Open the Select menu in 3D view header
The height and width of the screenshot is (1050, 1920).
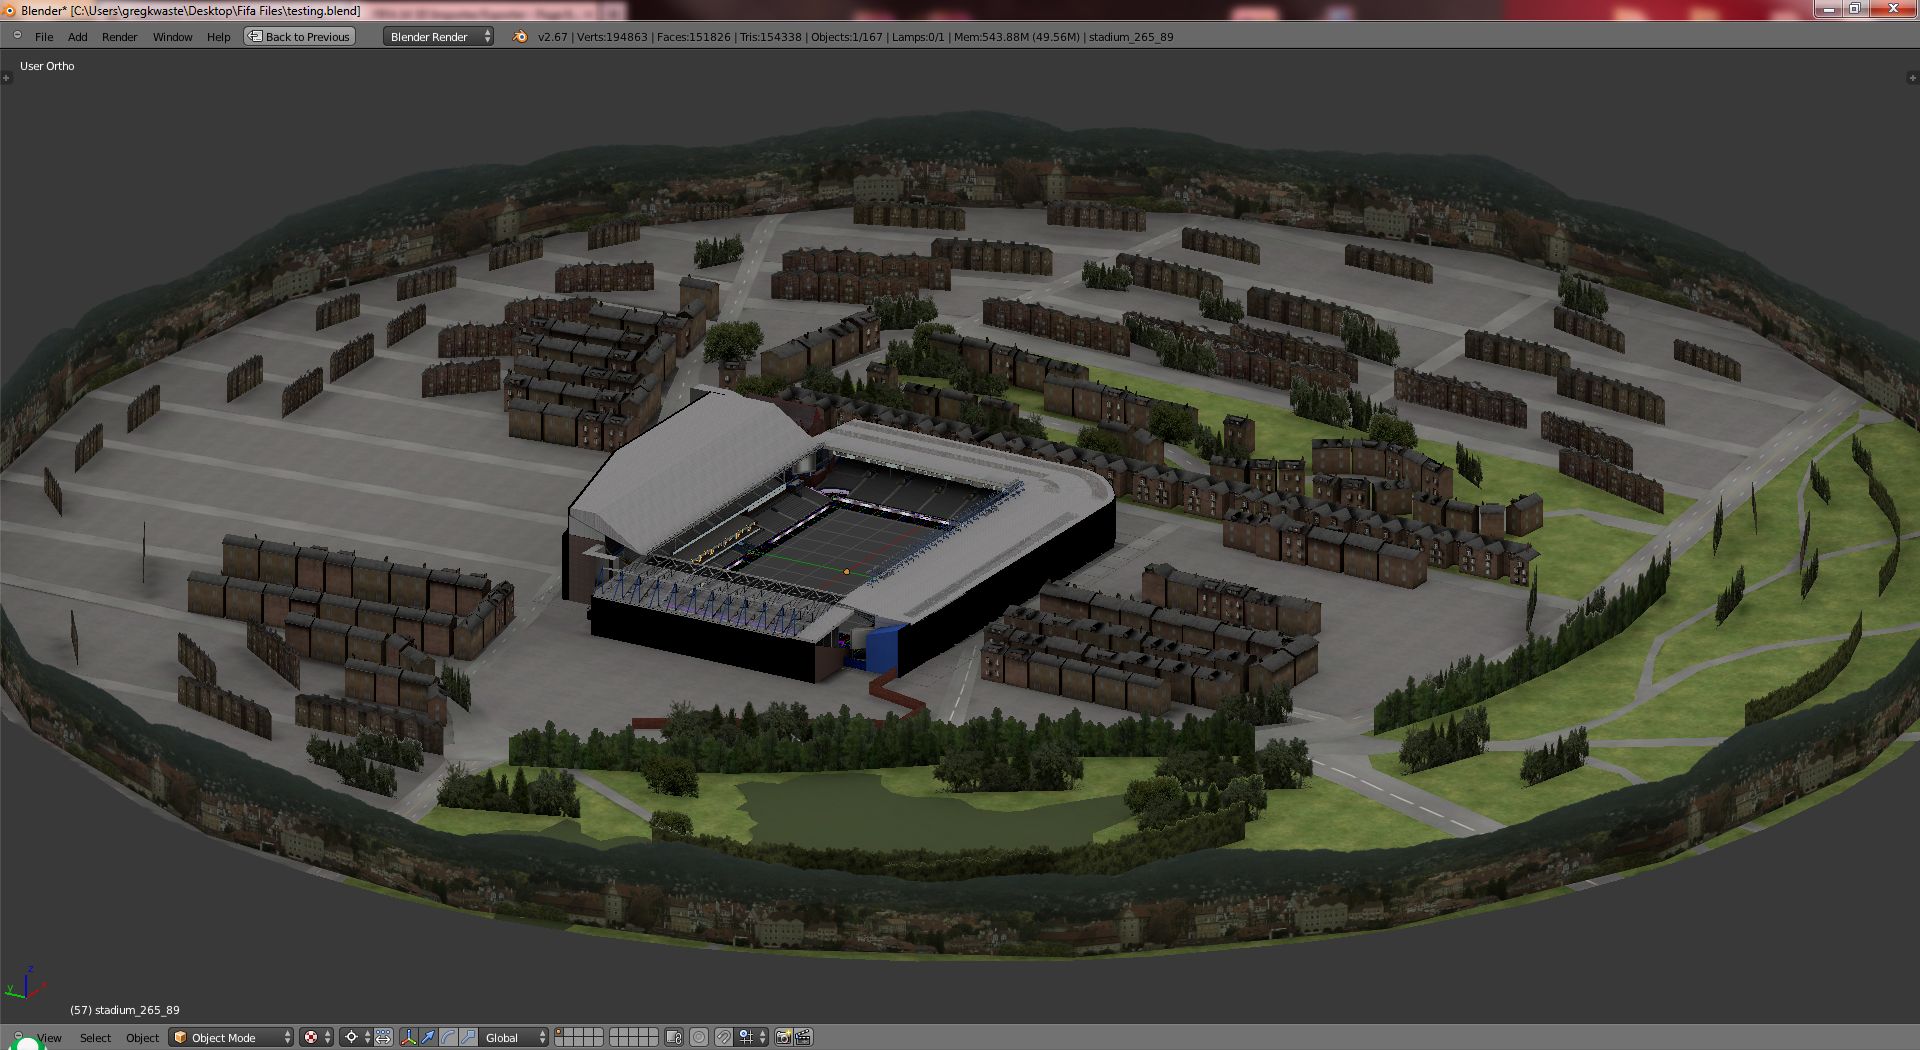[95, 1038]
